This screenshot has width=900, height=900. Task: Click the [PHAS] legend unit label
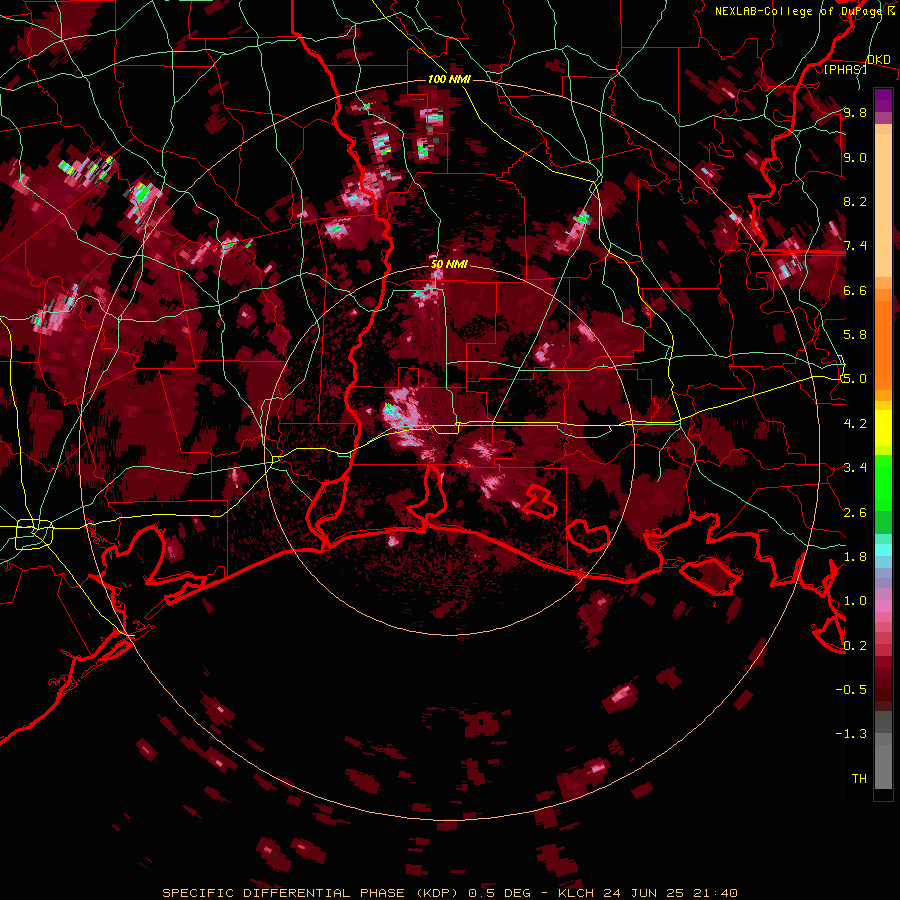click(845, 69)
